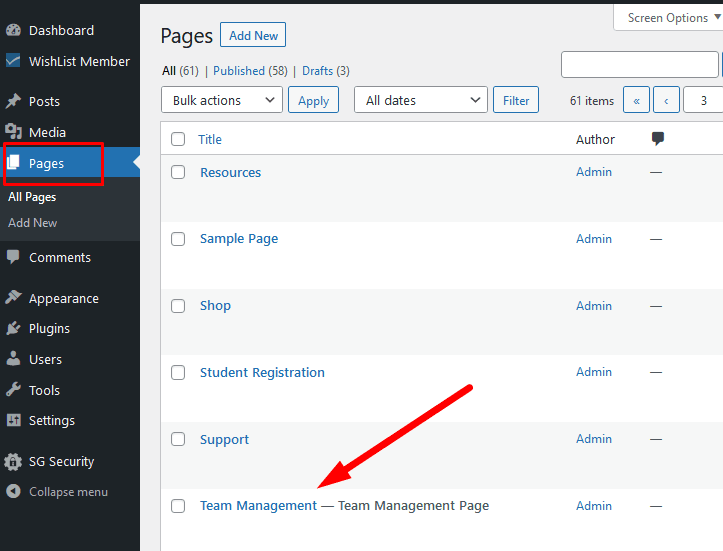
Task: Go to first page of results
Action: [636, 100]
